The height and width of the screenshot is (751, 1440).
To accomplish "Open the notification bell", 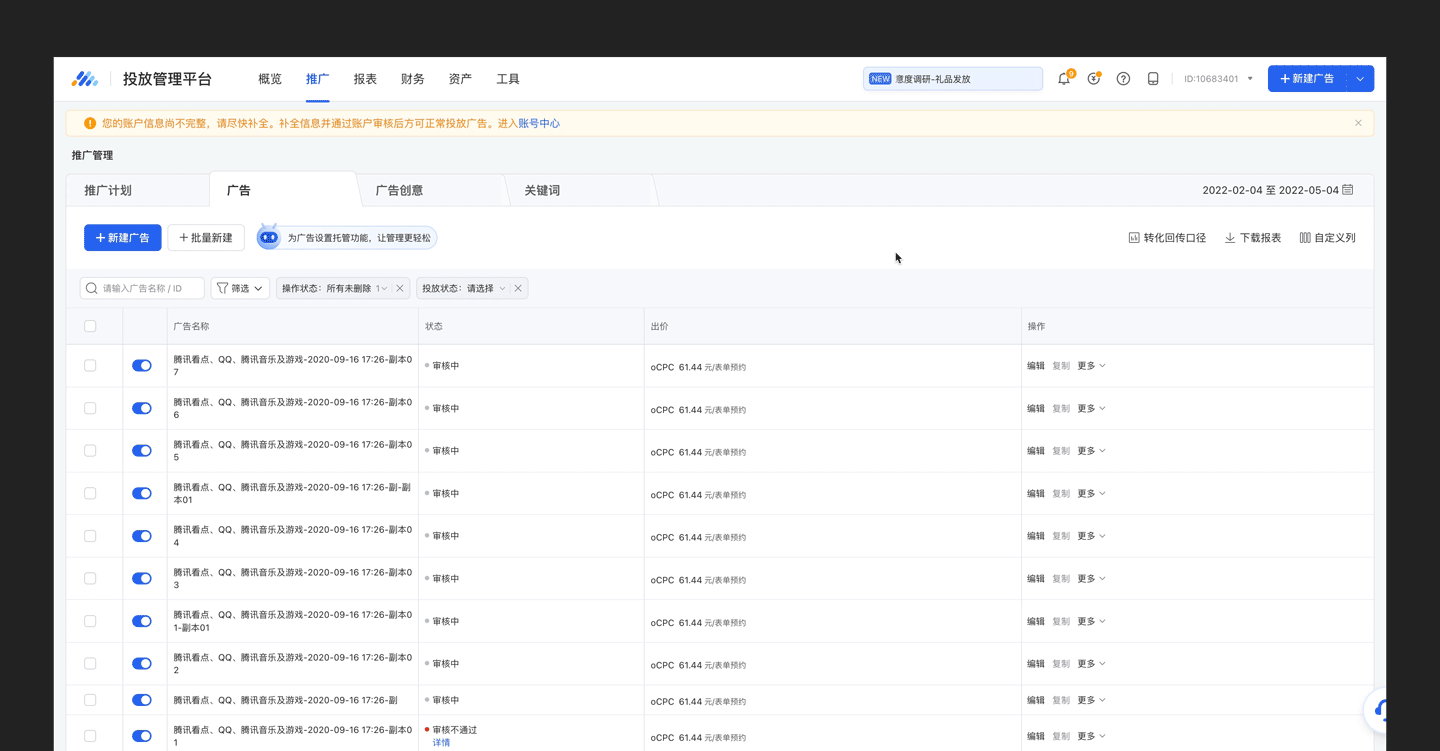I will click(1064, 79).
